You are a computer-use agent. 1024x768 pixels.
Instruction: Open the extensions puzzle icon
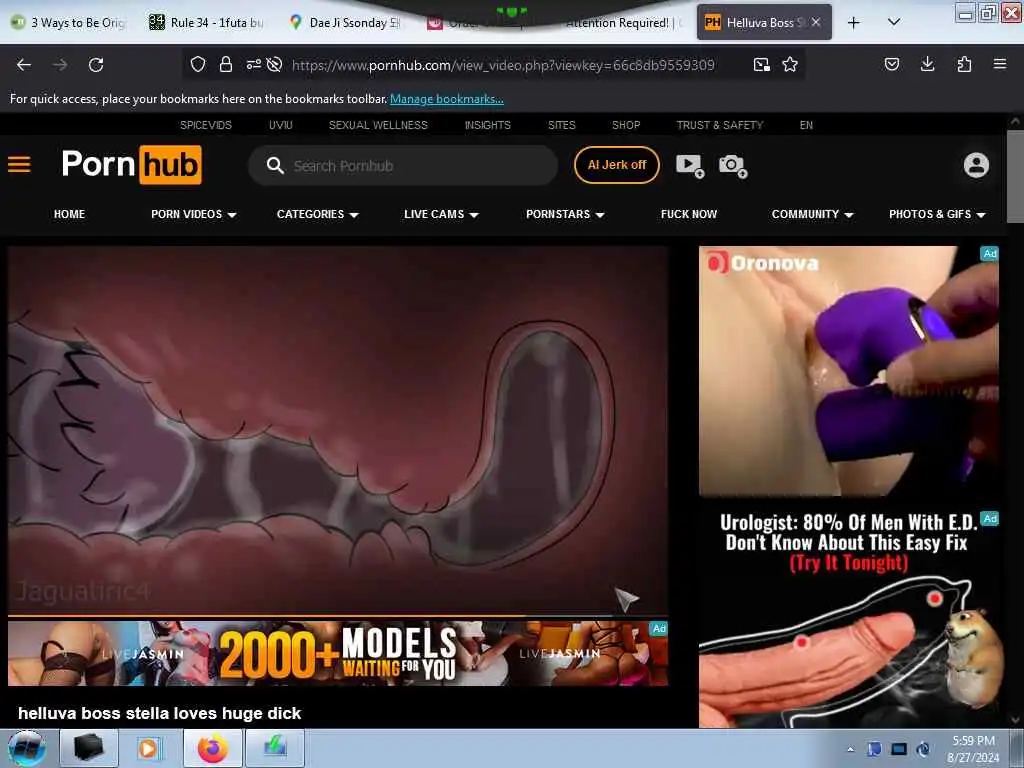pyautogui.click(x=964, y=64)
